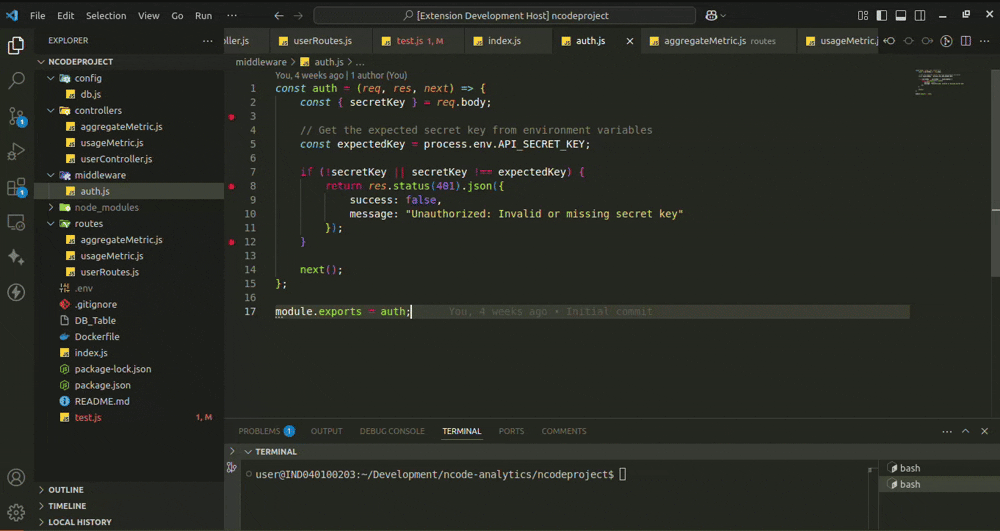Collapse the middleware folder
Image resolution: width=1000 pixels, height=531 pixels.
(51, 175)
